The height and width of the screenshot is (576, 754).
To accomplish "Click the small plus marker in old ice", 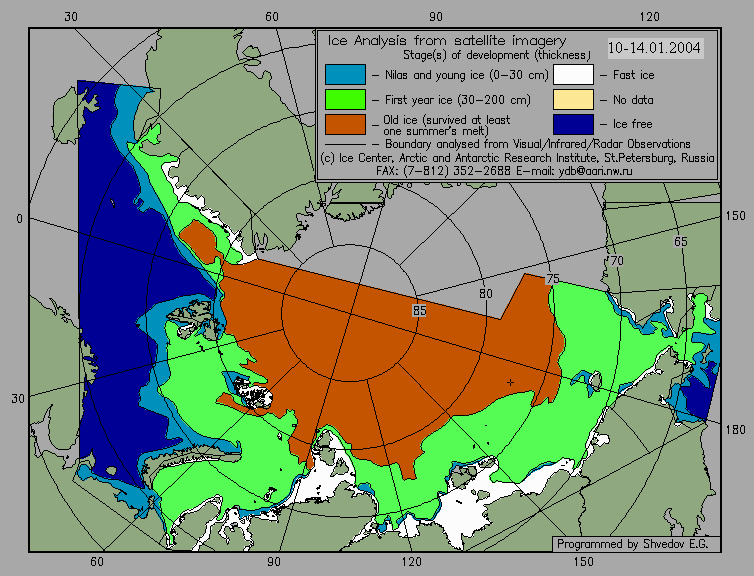I will pos(510,382).
